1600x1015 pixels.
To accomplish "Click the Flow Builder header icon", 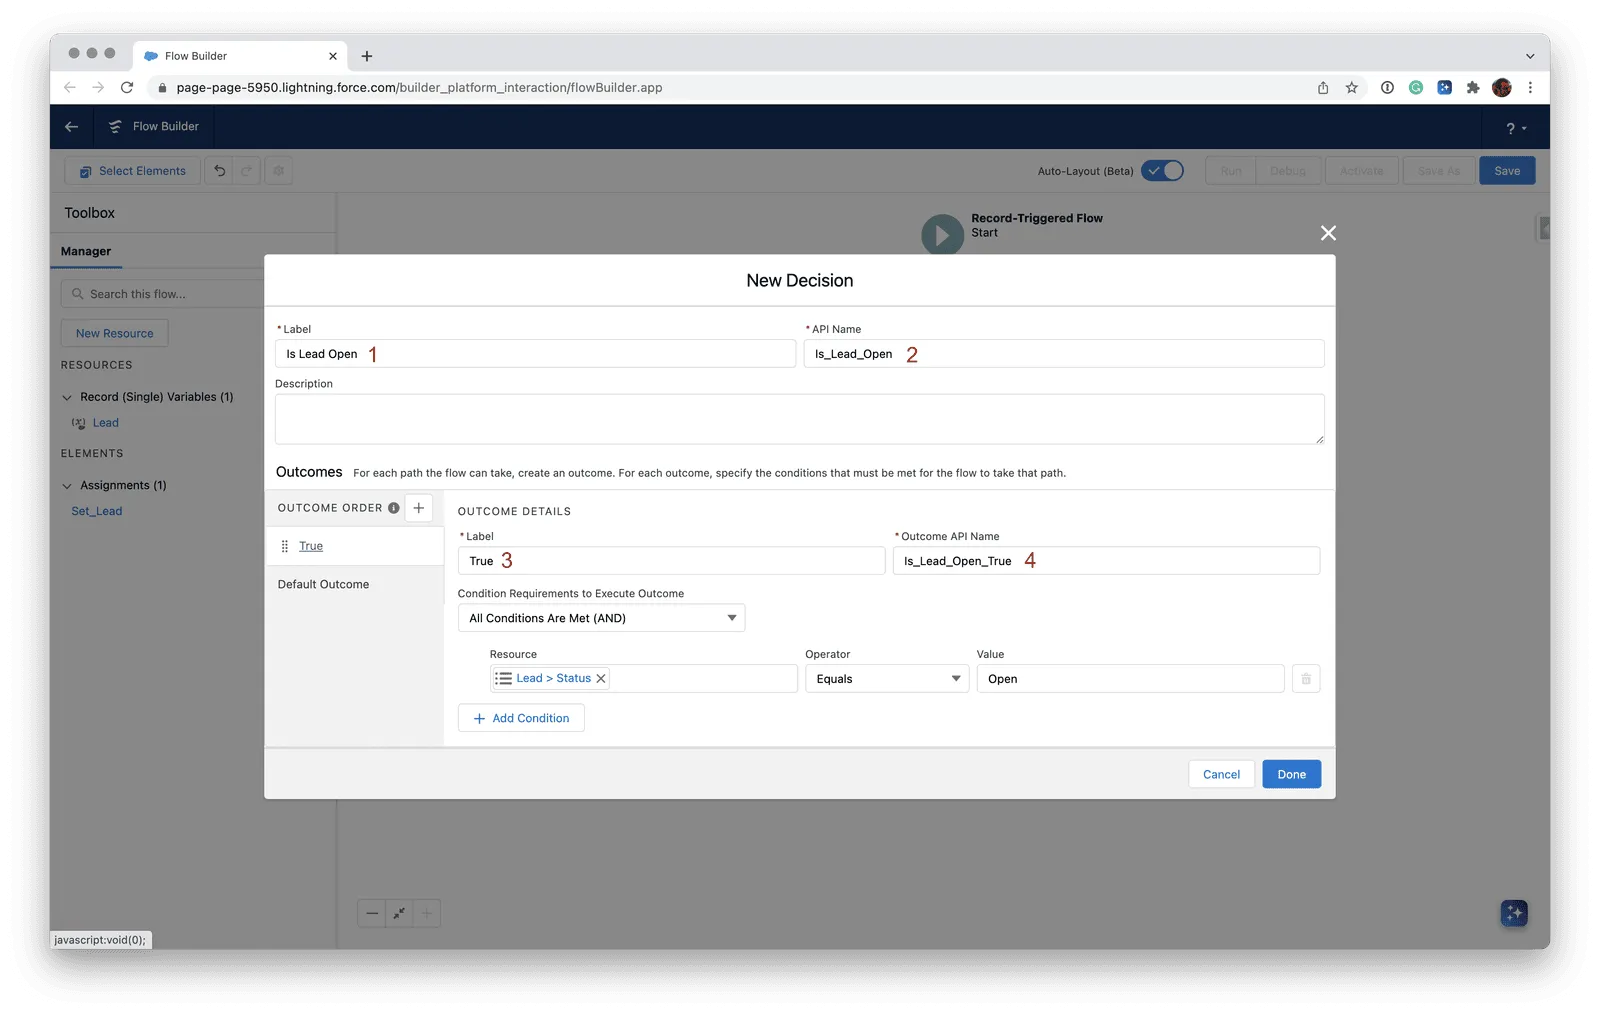I will [x=115, y=127].
